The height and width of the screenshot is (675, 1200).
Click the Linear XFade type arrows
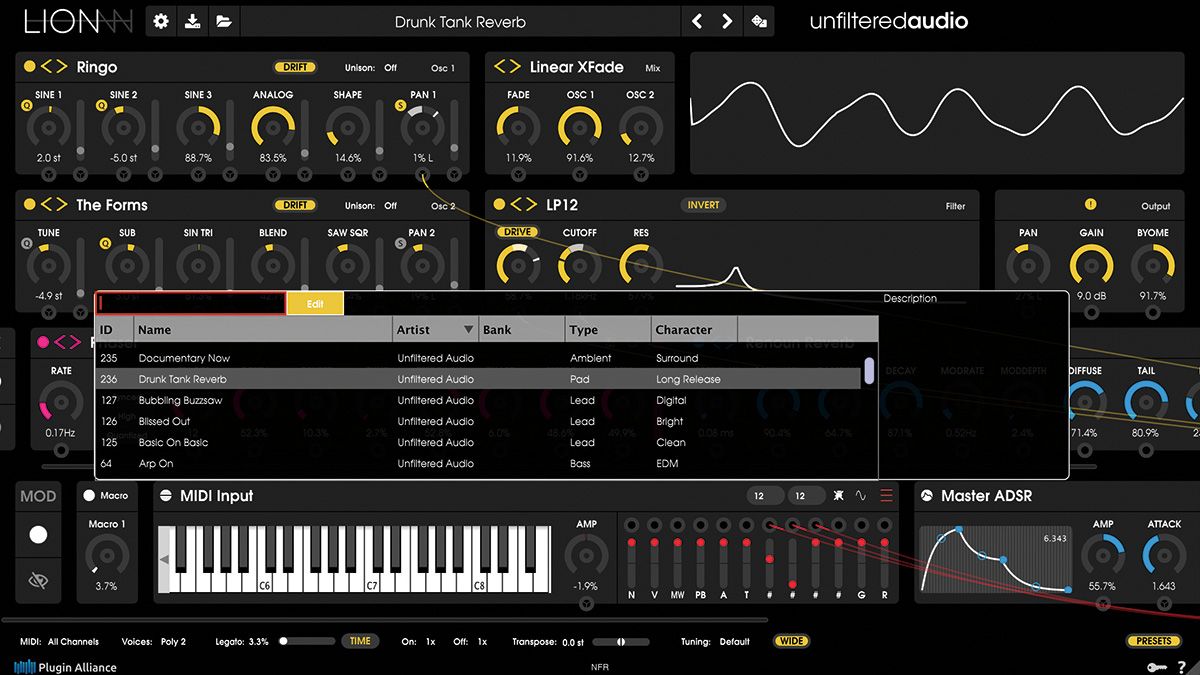(x=507, y=67)
